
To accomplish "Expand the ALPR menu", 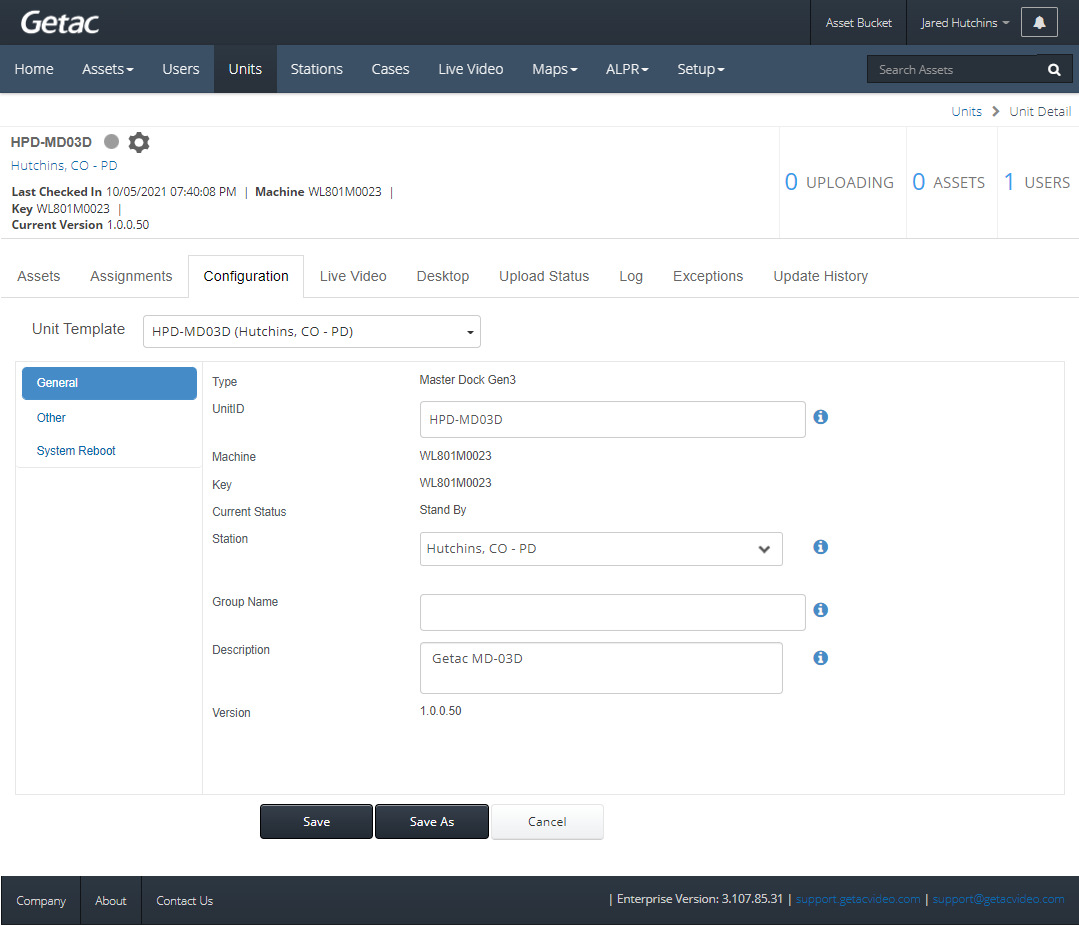I will [x=627, y=69].
